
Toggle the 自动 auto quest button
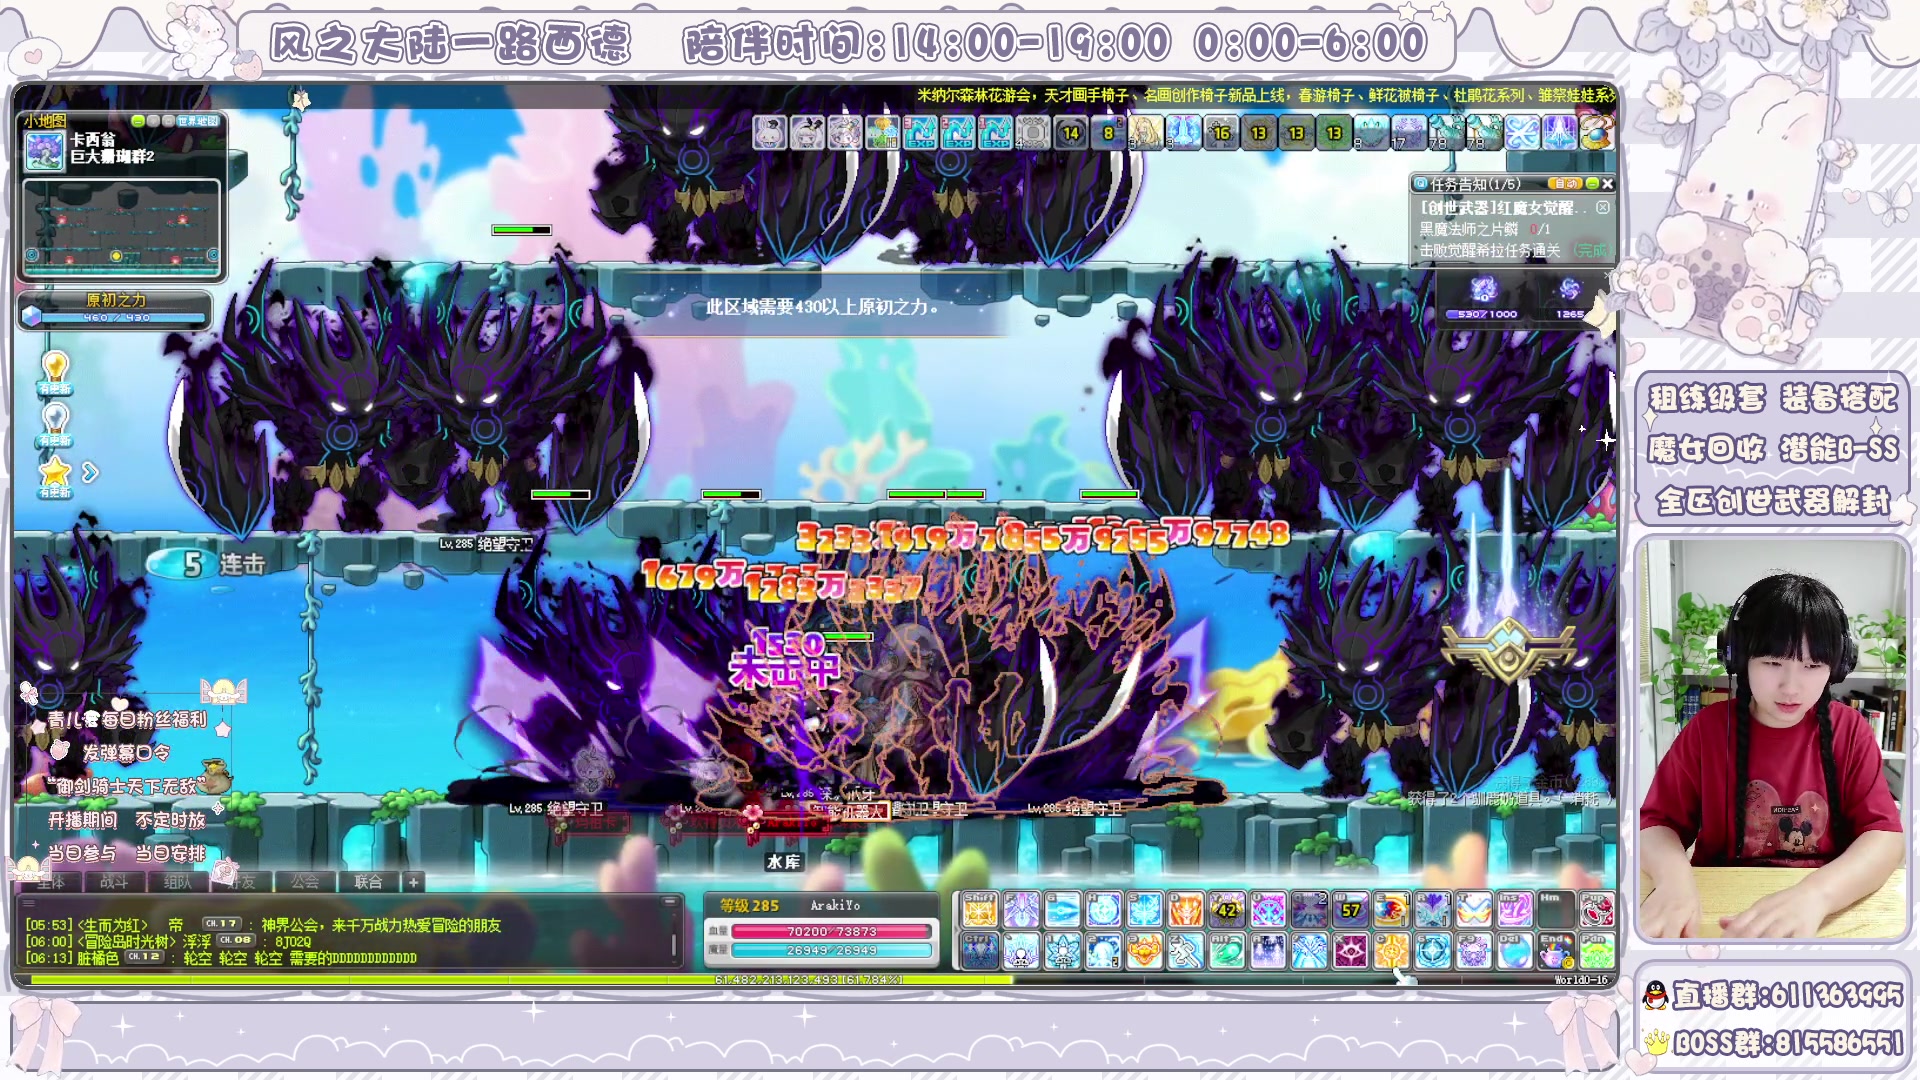tap(1565, 184)
